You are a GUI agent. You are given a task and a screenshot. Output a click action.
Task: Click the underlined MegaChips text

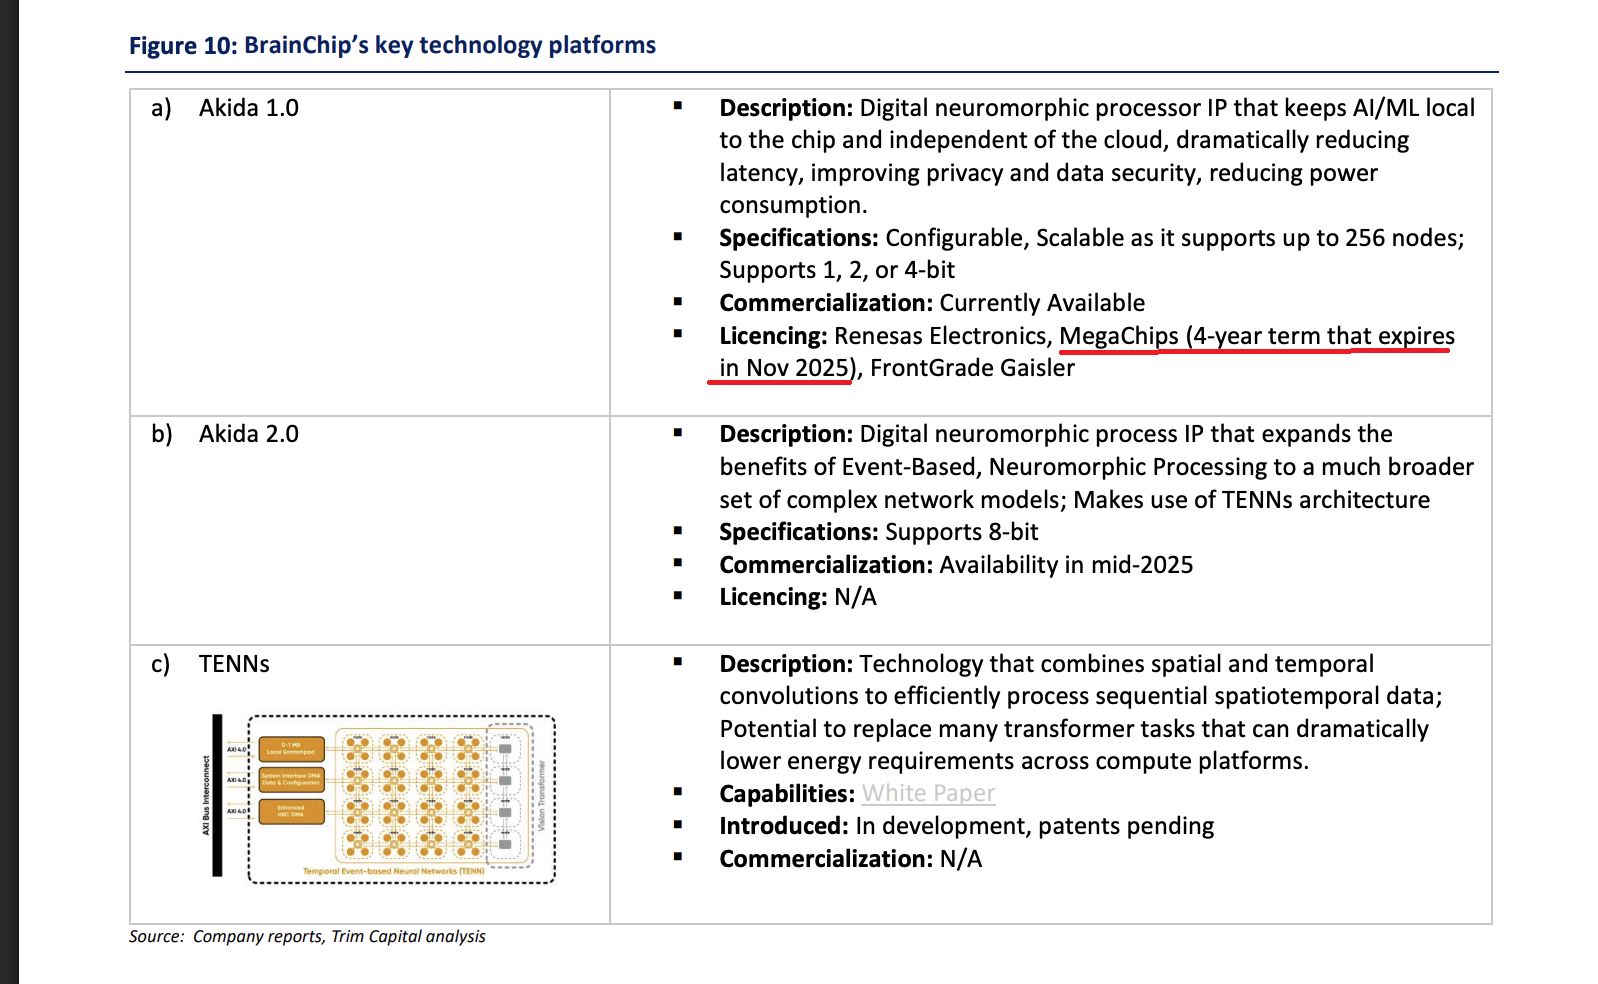[x=1119, y=336]
